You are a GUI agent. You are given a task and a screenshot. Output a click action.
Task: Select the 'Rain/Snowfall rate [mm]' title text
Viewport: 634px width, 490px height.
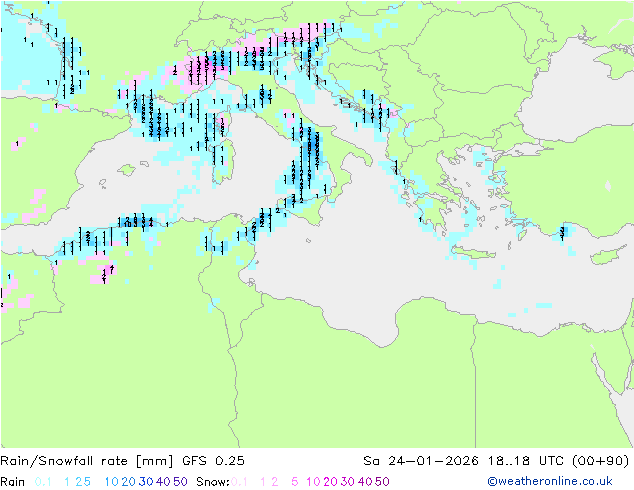(87, 461)
